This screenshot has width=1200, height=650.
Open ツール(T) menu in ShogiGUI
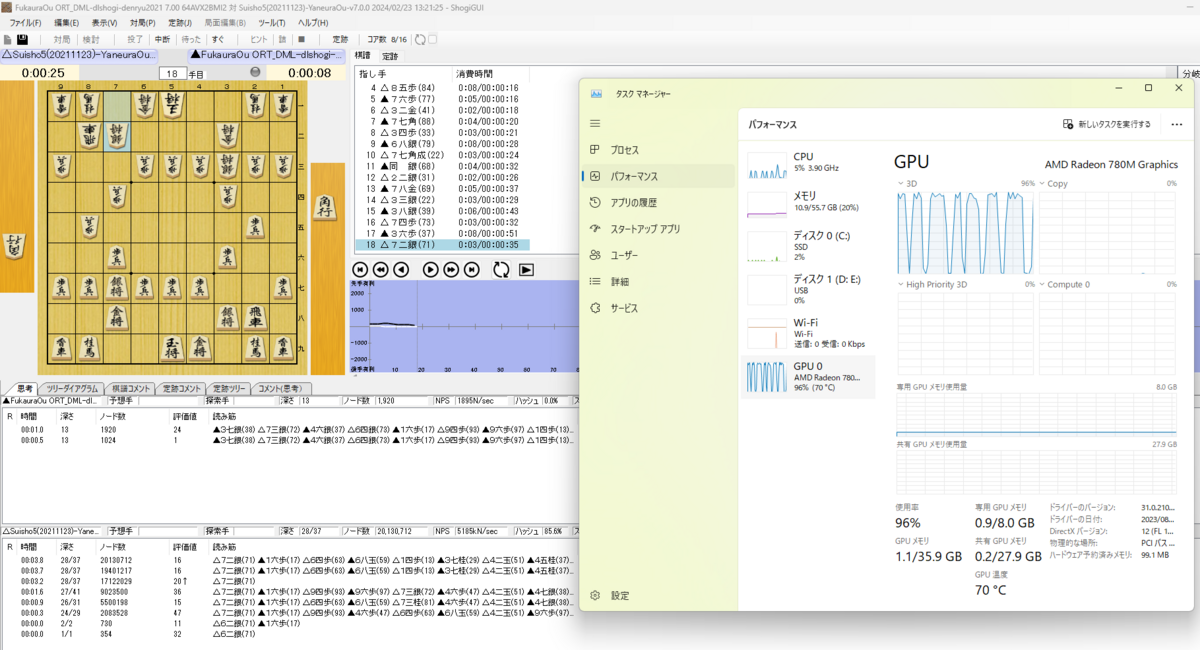[272, 22]
